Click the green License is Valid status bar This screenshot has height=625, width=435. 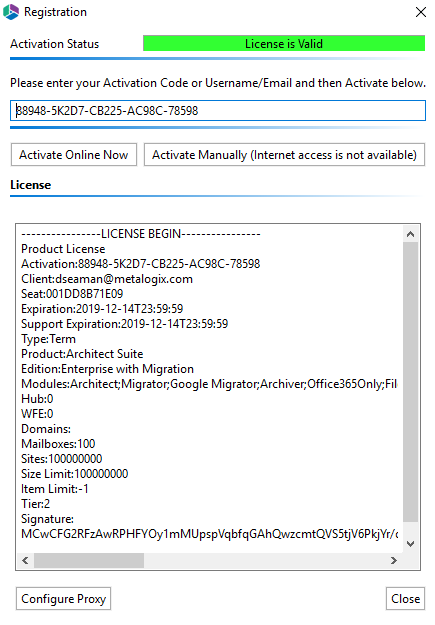pos(284,43)
